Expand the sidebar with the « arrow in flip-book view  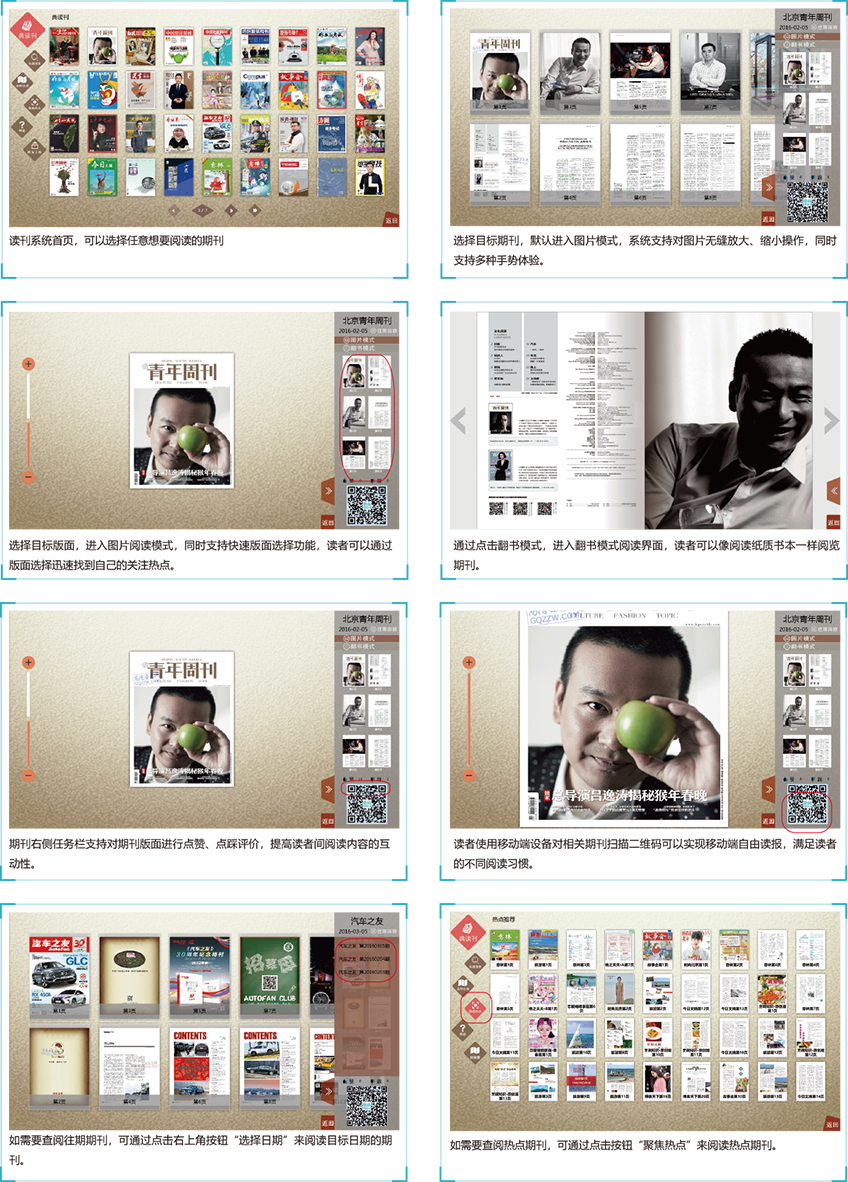[833, 491]
